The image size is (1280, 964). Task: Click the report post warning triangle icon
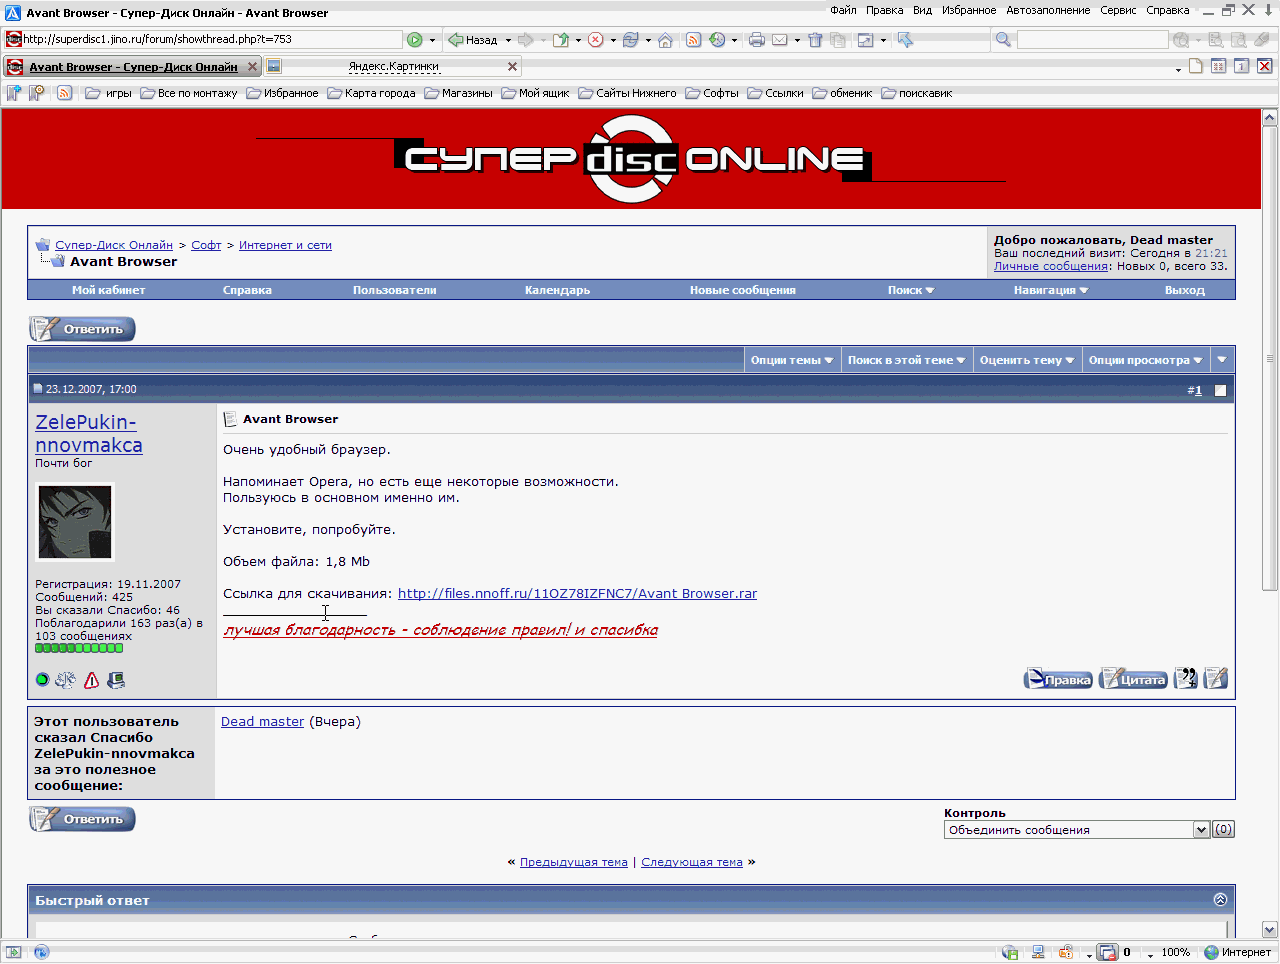coord(91,680)
